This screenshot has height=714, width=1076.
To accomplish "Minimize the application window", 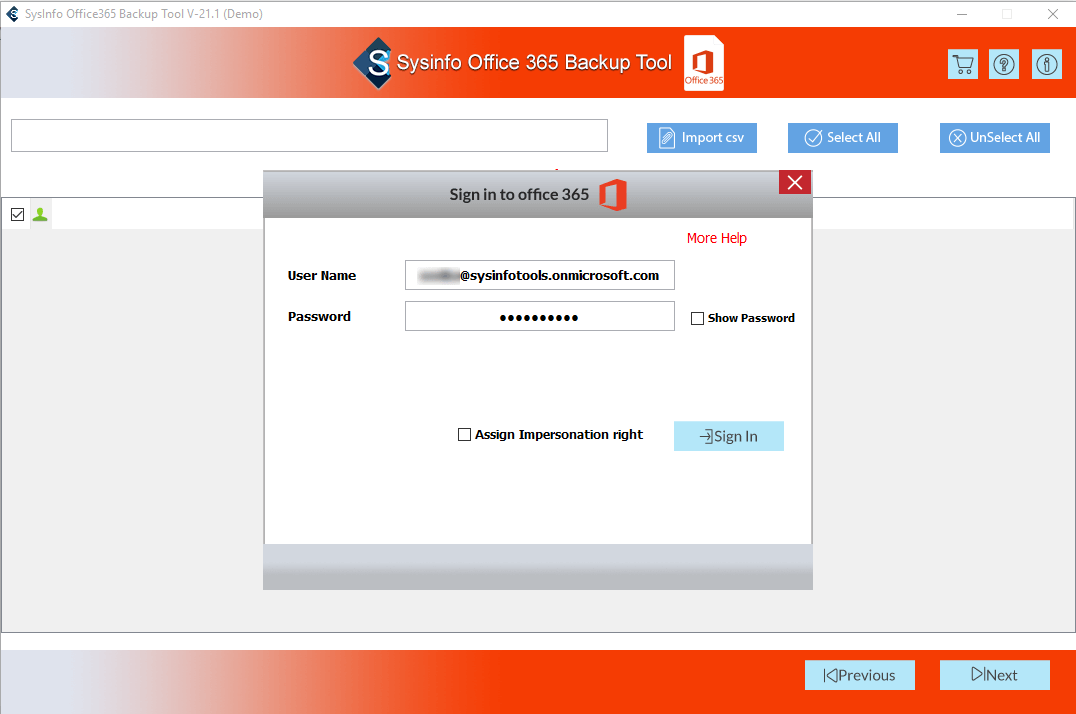I will click(x=962, y=14).
